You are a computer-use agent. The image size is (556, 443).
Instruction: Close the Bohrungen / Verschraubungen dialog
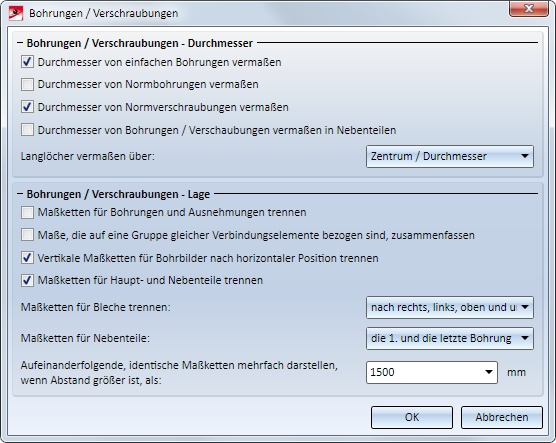(529, 9)
